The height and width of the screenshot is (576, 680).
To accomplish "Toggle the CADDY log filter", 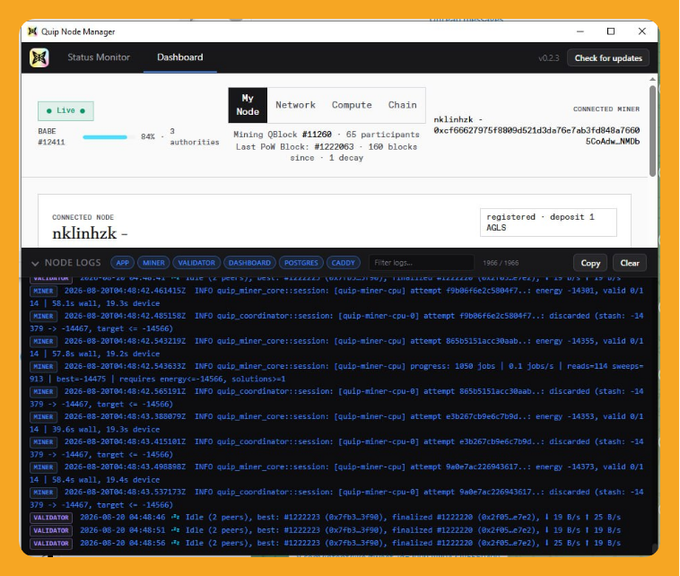I will coord(343,263).
